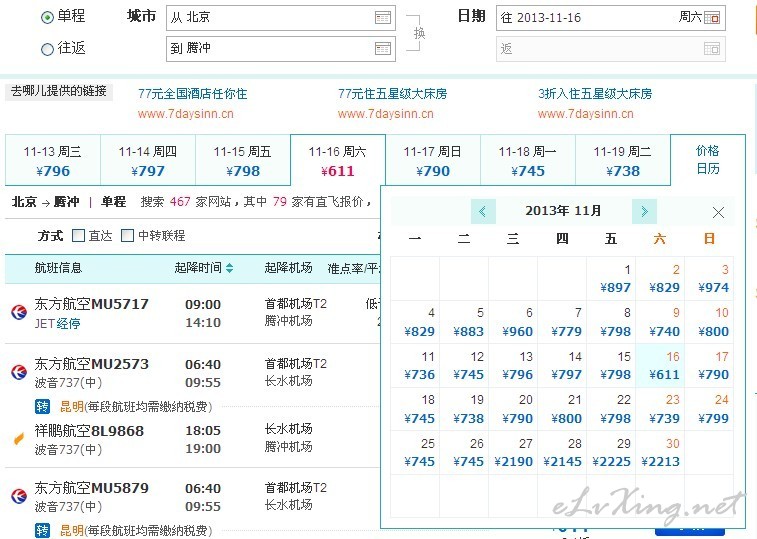This screenshot has width=757, height=539.
Task: Click the empty 返 return date field
Action: [611, 49]
